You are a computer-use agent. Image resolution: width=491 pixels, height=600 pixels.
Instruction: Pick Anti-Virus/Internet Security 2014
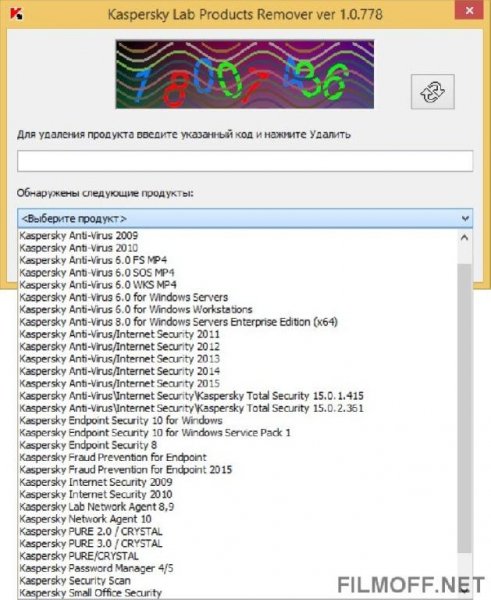238,371
